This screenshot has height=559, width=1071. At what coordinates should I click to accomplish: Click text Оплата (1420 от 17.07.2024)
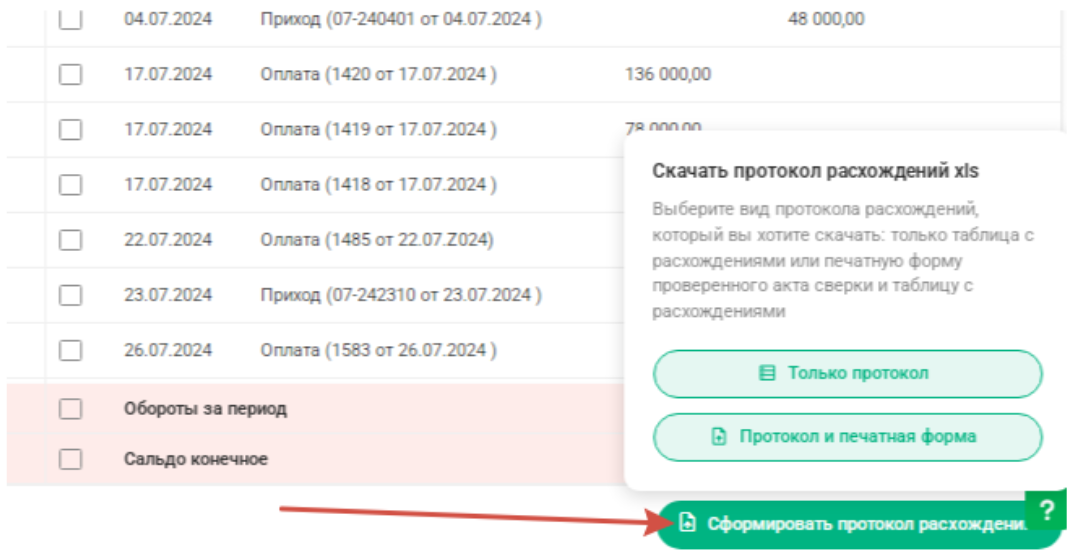pos(378,74)
